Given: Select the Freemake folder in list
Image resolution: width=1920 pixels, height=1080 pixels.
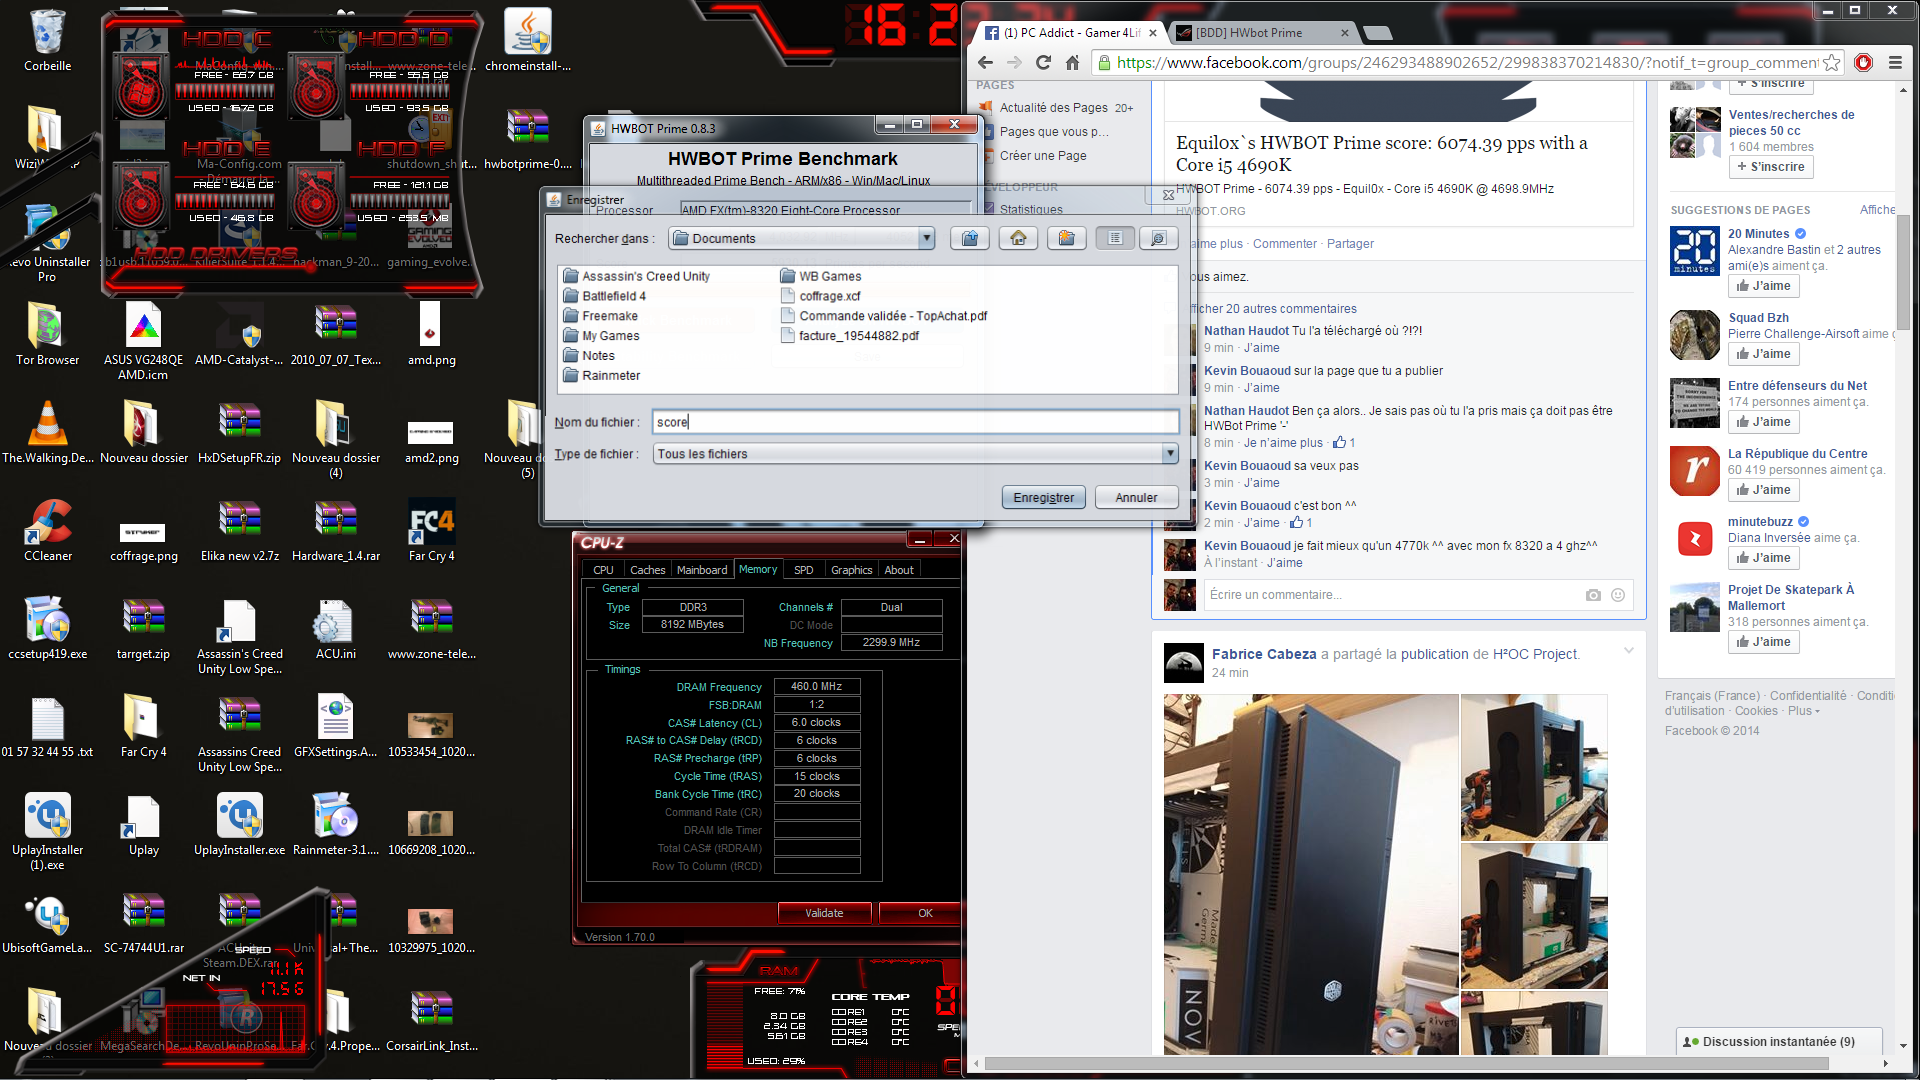Looking at the screenshot, I should [600, 316].
